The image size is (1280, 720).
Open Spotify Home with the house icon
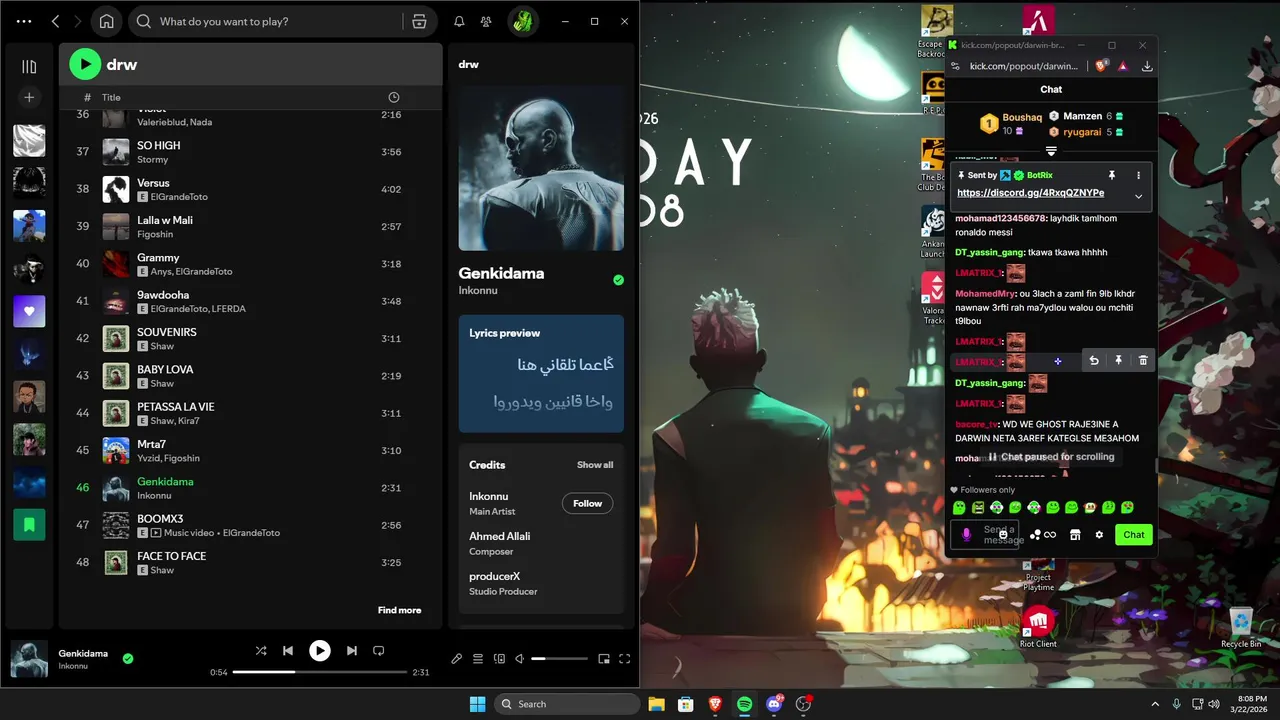coord(106,21)
